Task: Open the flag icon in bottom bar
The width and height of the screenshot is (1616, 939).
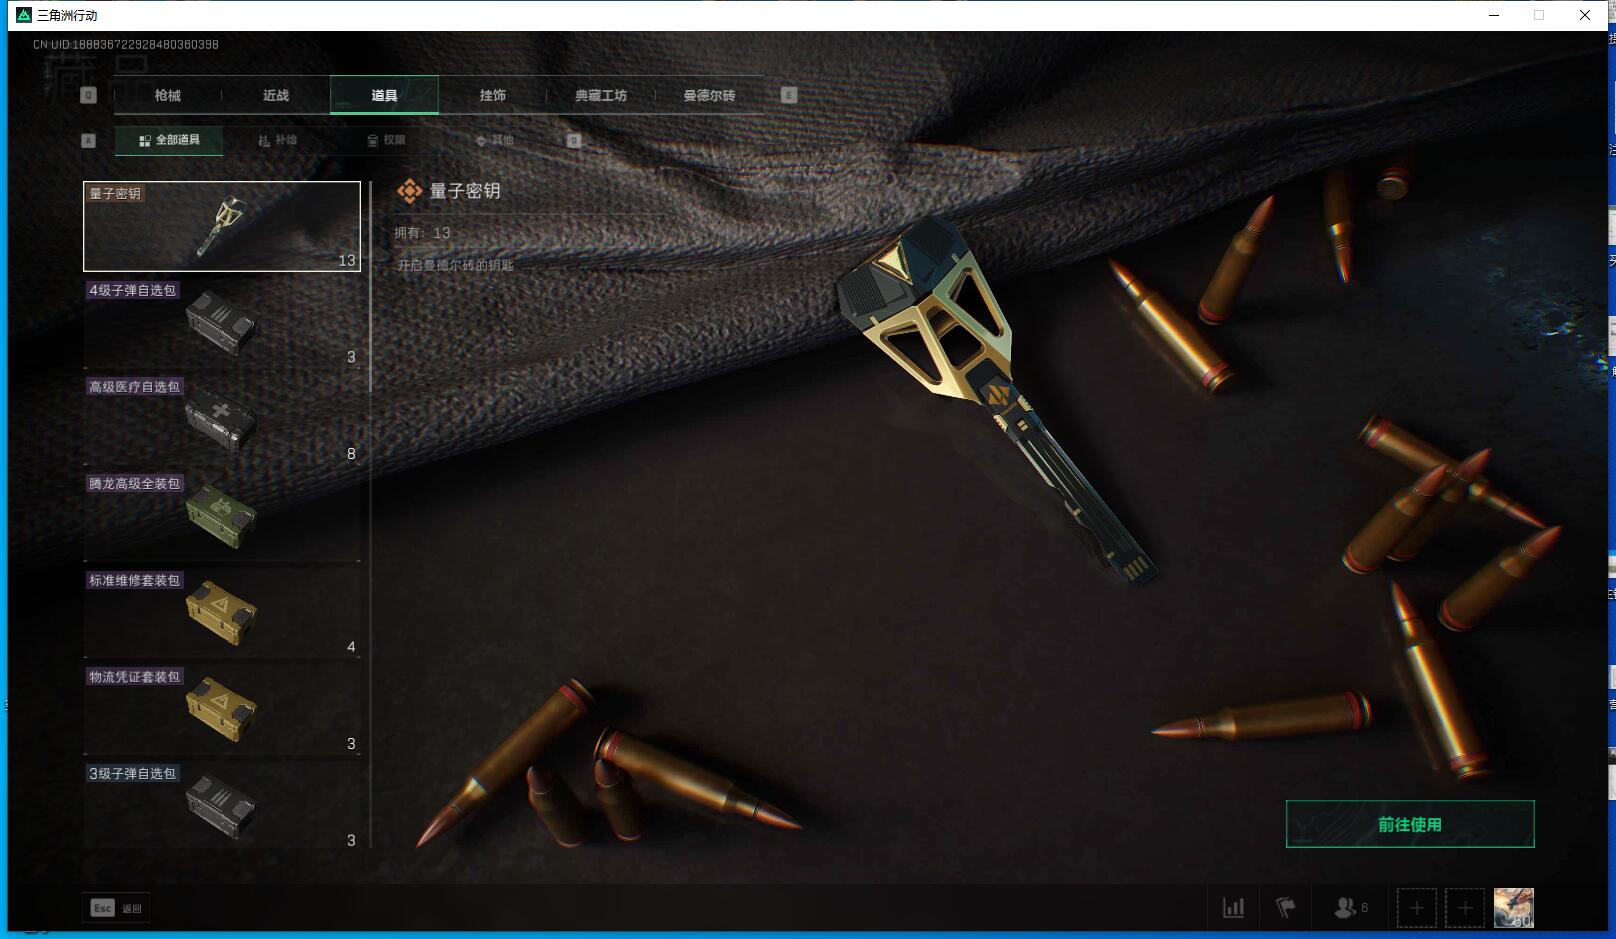Action: pyautogui.click(x=1286, y=908)
